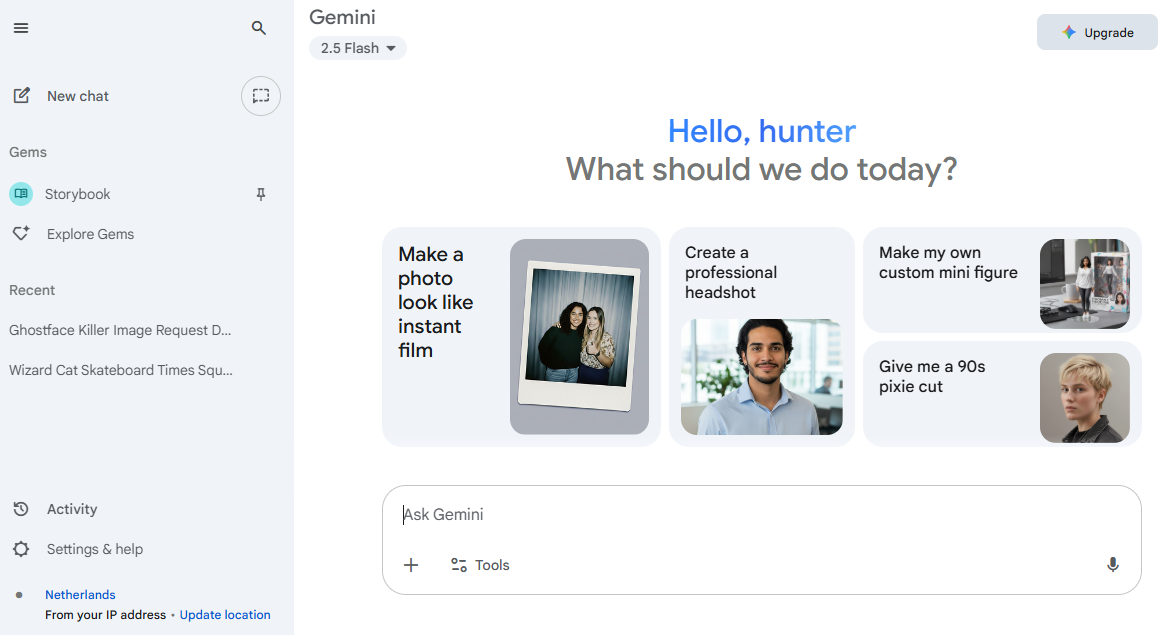Open the Activity page
The image size is (1173, 635).
[72, 509]
